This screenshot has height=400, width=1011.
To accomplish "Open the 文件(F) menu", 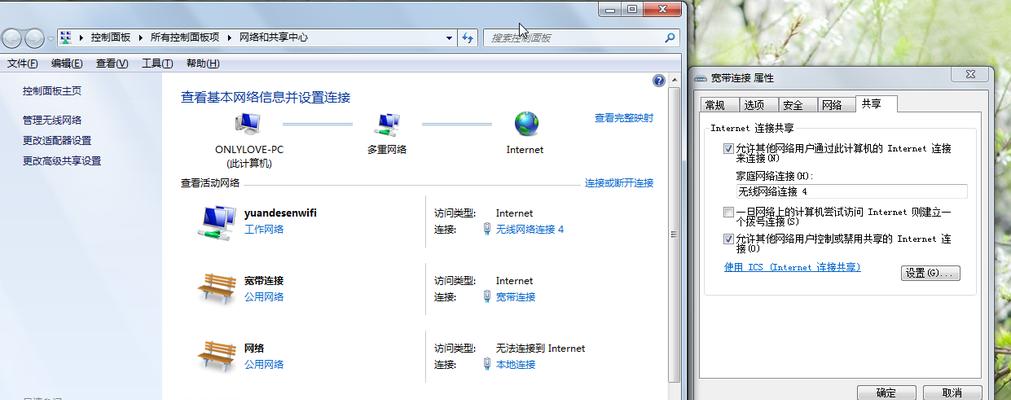I will (23, 63).
